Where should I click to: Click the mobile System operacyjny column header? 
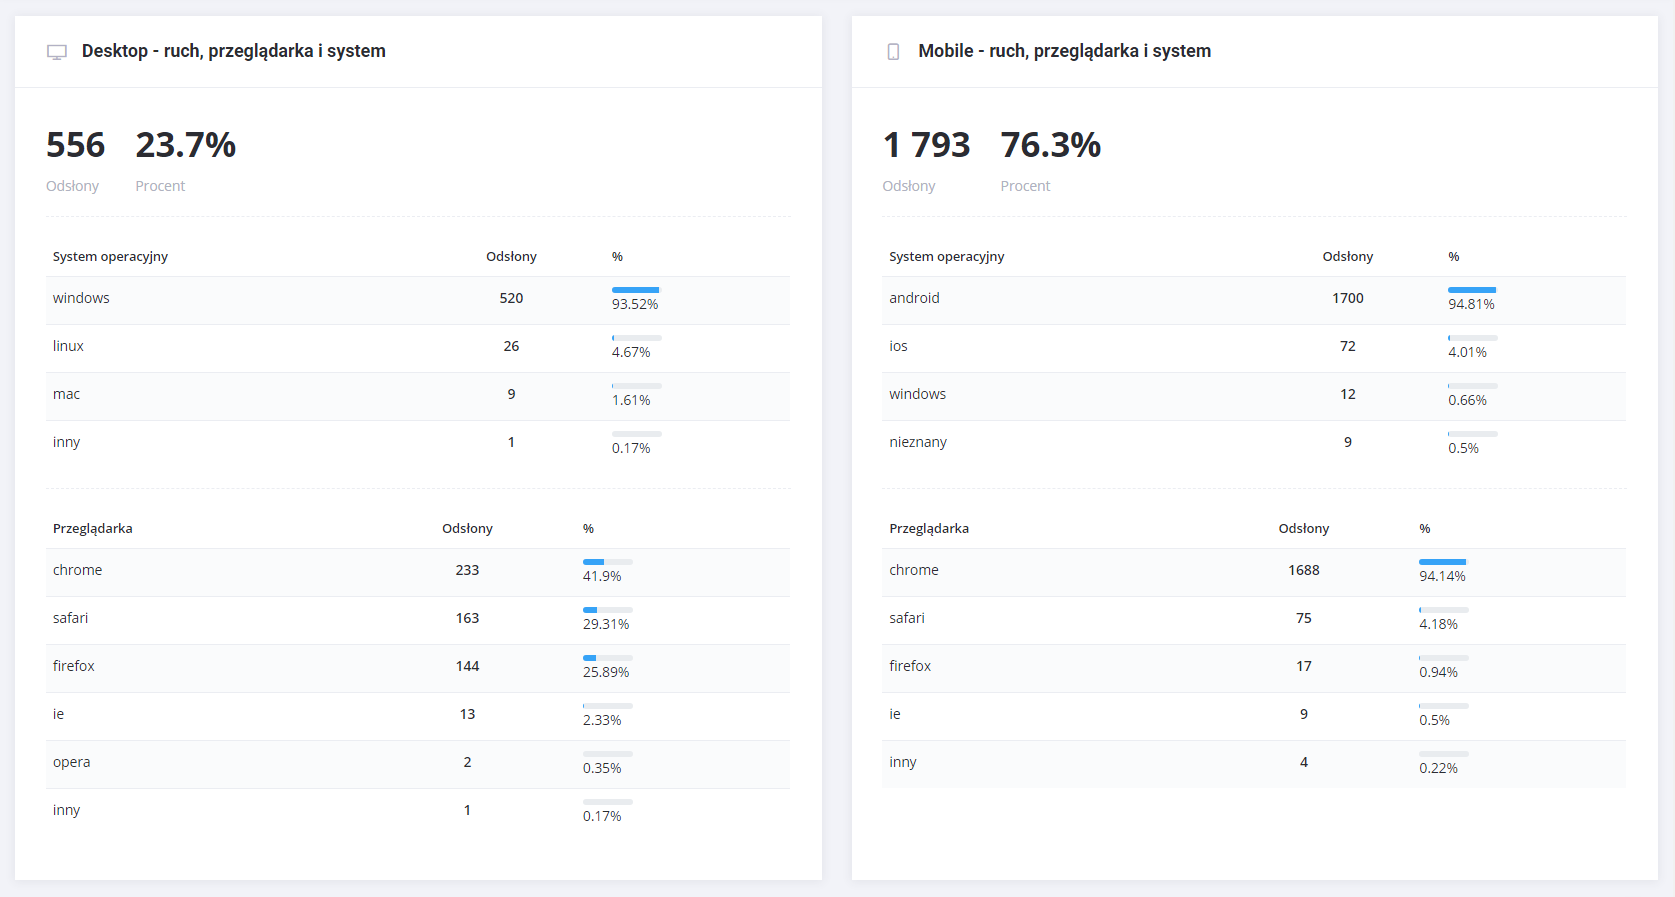click(947, 257)
